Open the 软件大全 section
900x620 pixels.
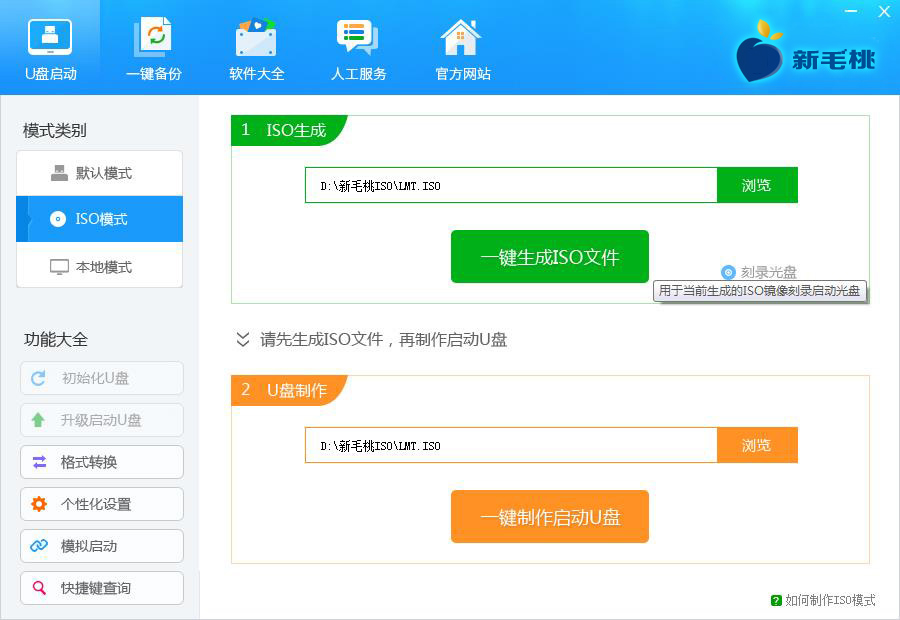click(x=256, y=48)
